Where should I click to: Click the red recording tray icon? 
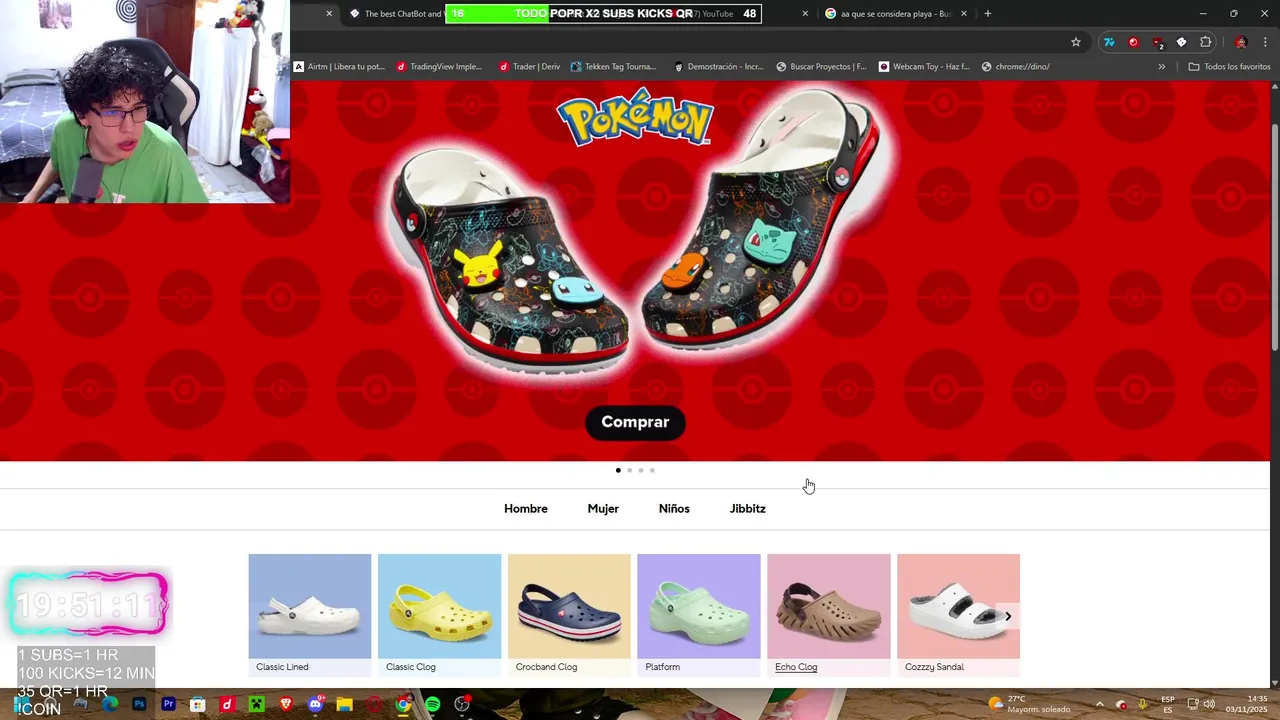pos(1121,704)
